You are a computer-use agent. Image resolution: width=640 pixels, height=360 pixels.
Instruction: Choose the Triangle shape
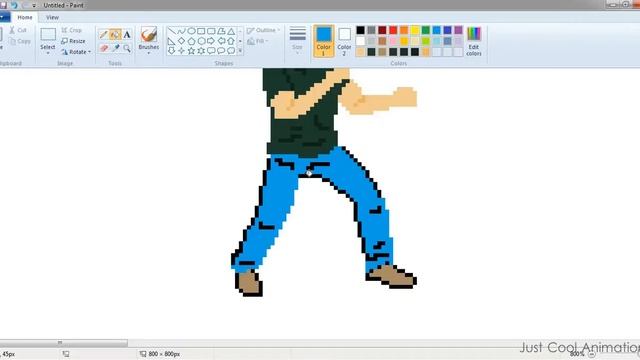click(231, 31)
